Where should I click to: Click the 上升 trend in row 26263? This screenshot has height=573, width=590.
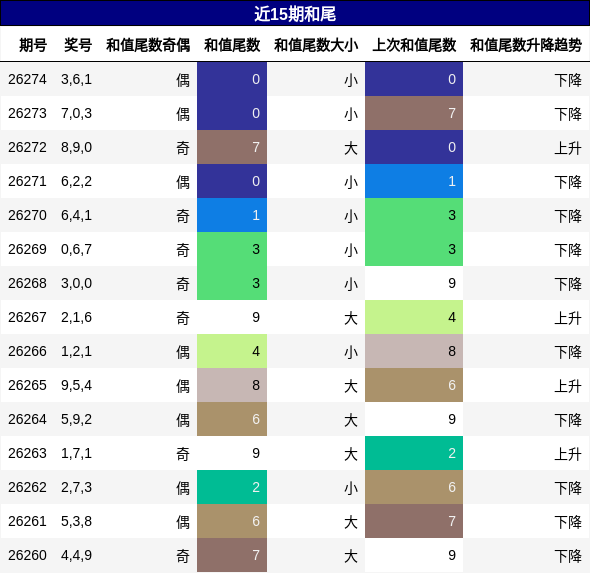568,454
